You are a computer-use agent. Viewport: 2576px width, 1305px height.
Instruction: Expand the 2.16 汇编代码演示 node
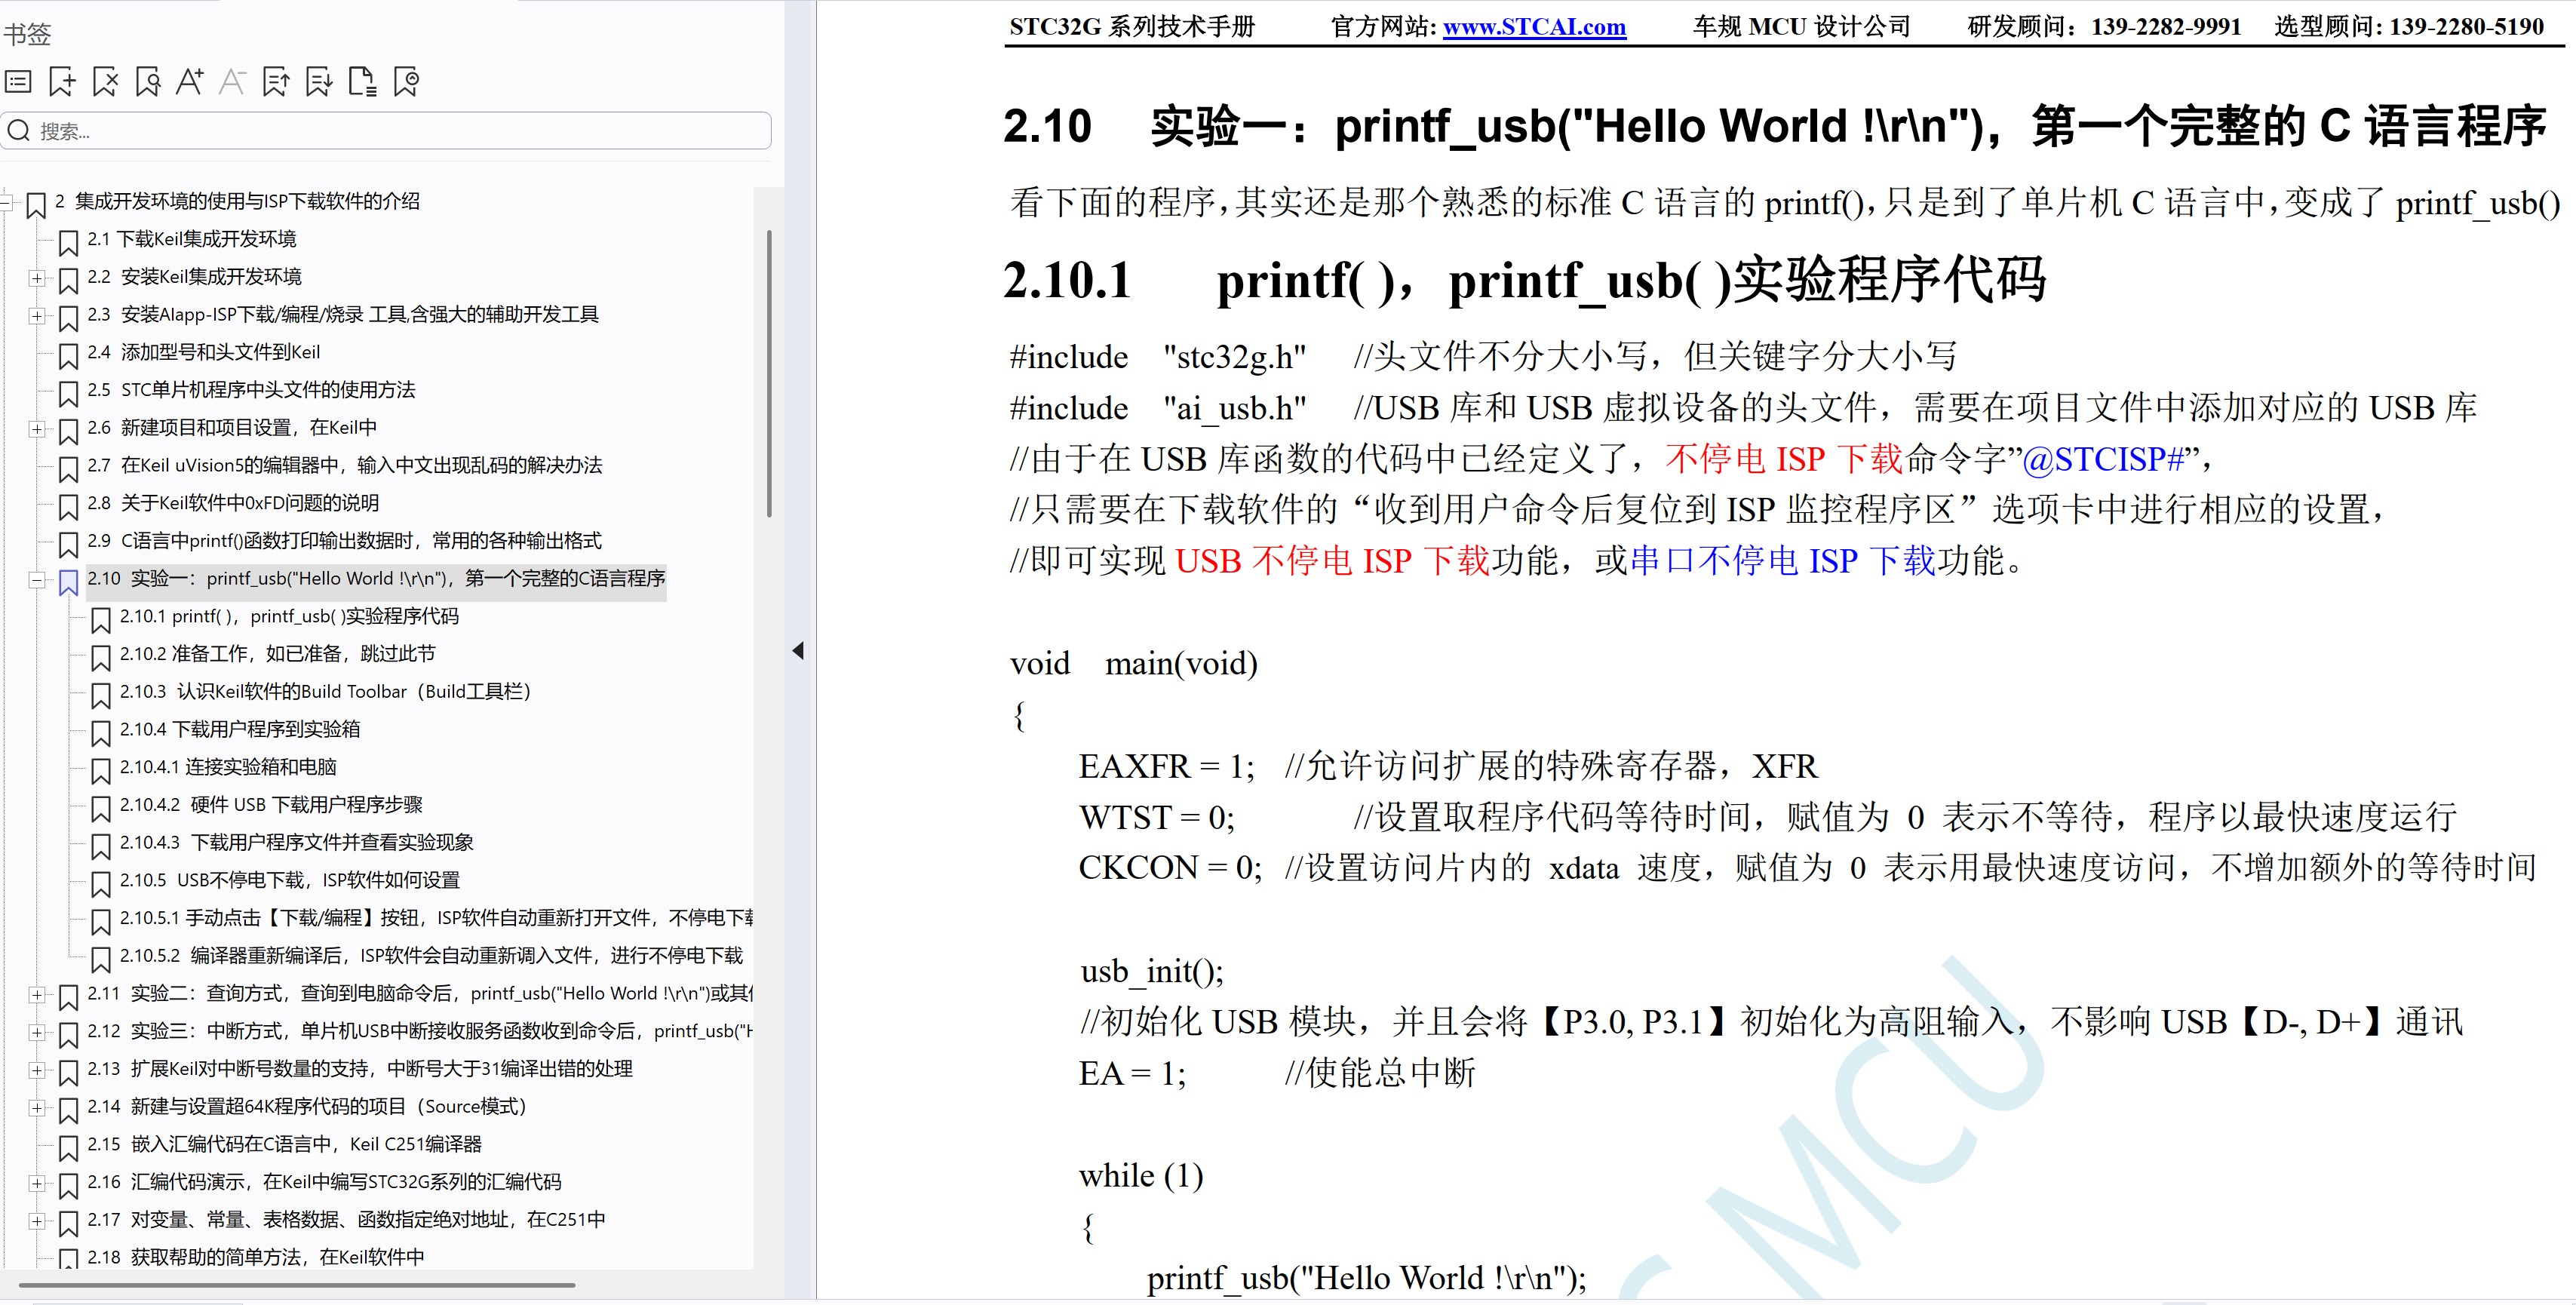37,1183
